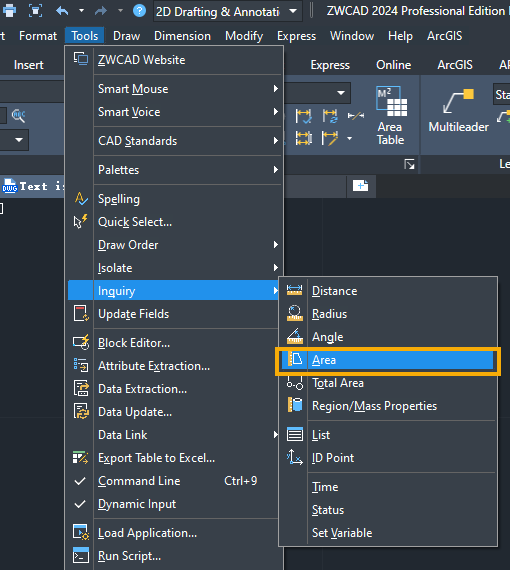The height and width of the screenshot is (570, 510).
Task: Select Radius in the Inquiry submenu
Action: [388, 314]
